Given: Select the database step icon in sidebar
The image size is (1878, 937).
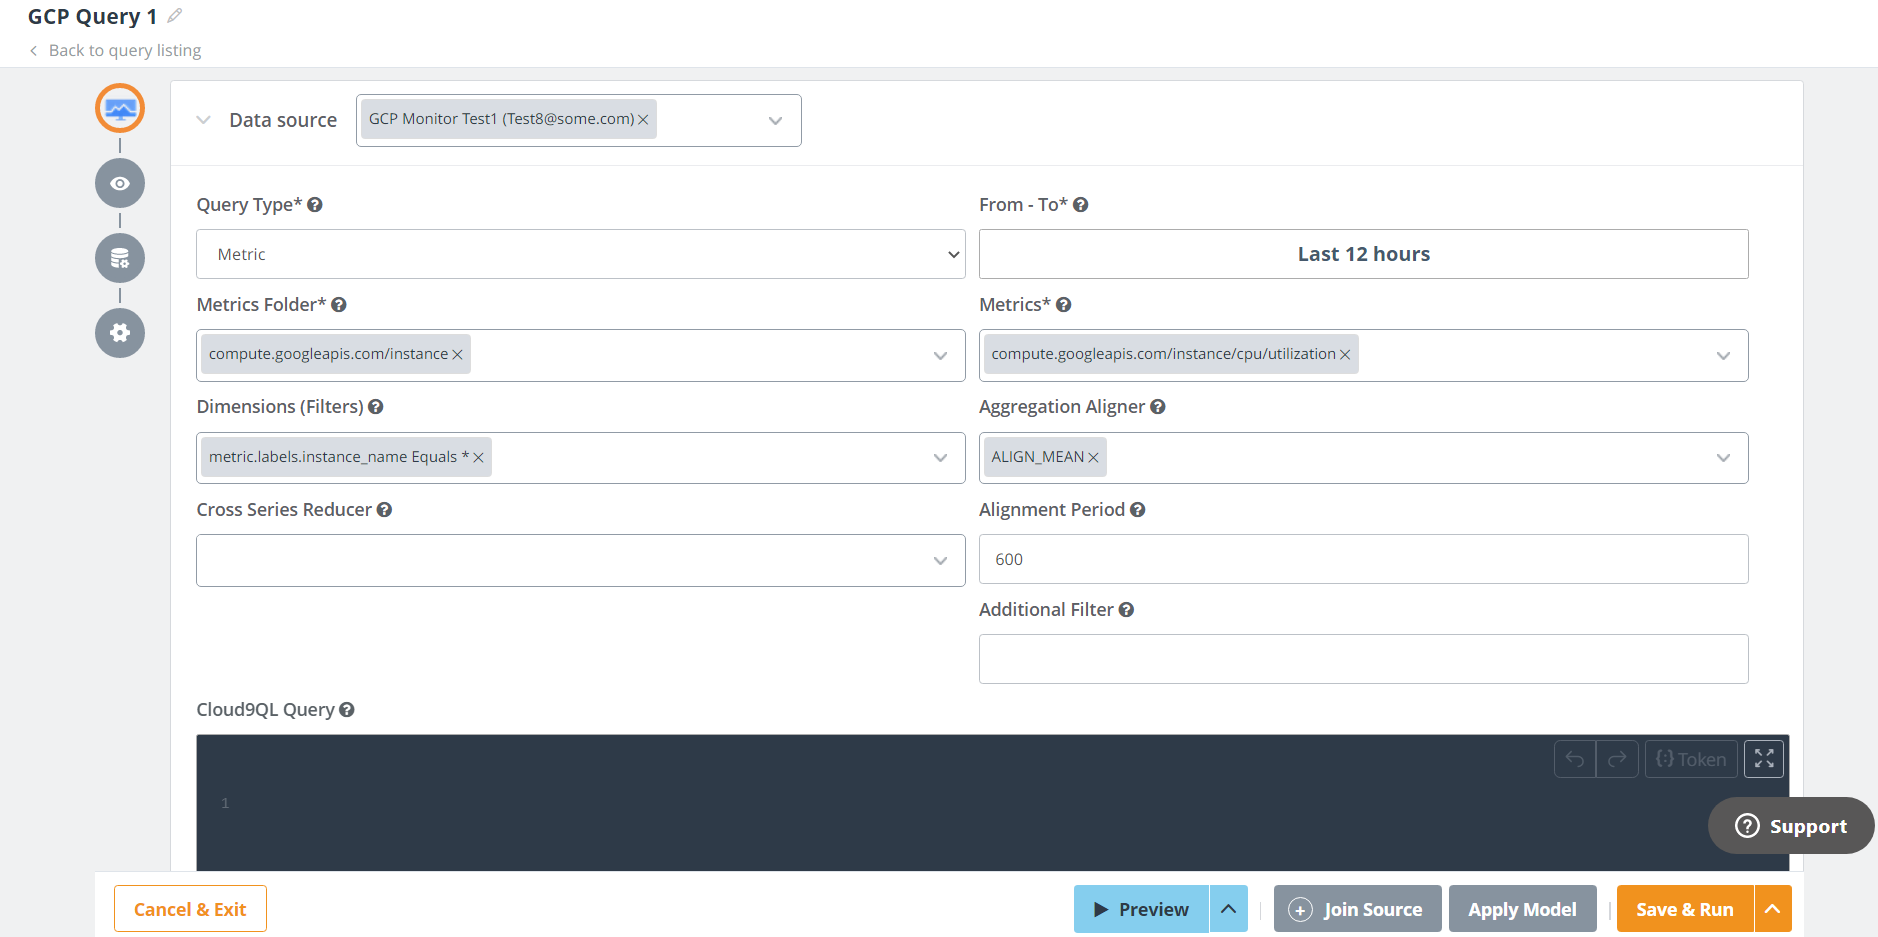Looking at the screenshot, I should (120, 259).
